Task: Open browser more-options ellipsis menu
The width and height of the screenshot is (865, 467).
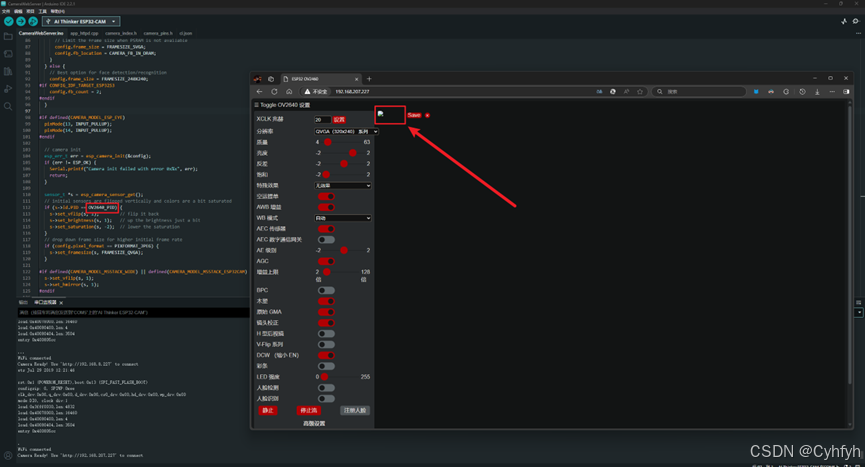Action: click(832, 92)
